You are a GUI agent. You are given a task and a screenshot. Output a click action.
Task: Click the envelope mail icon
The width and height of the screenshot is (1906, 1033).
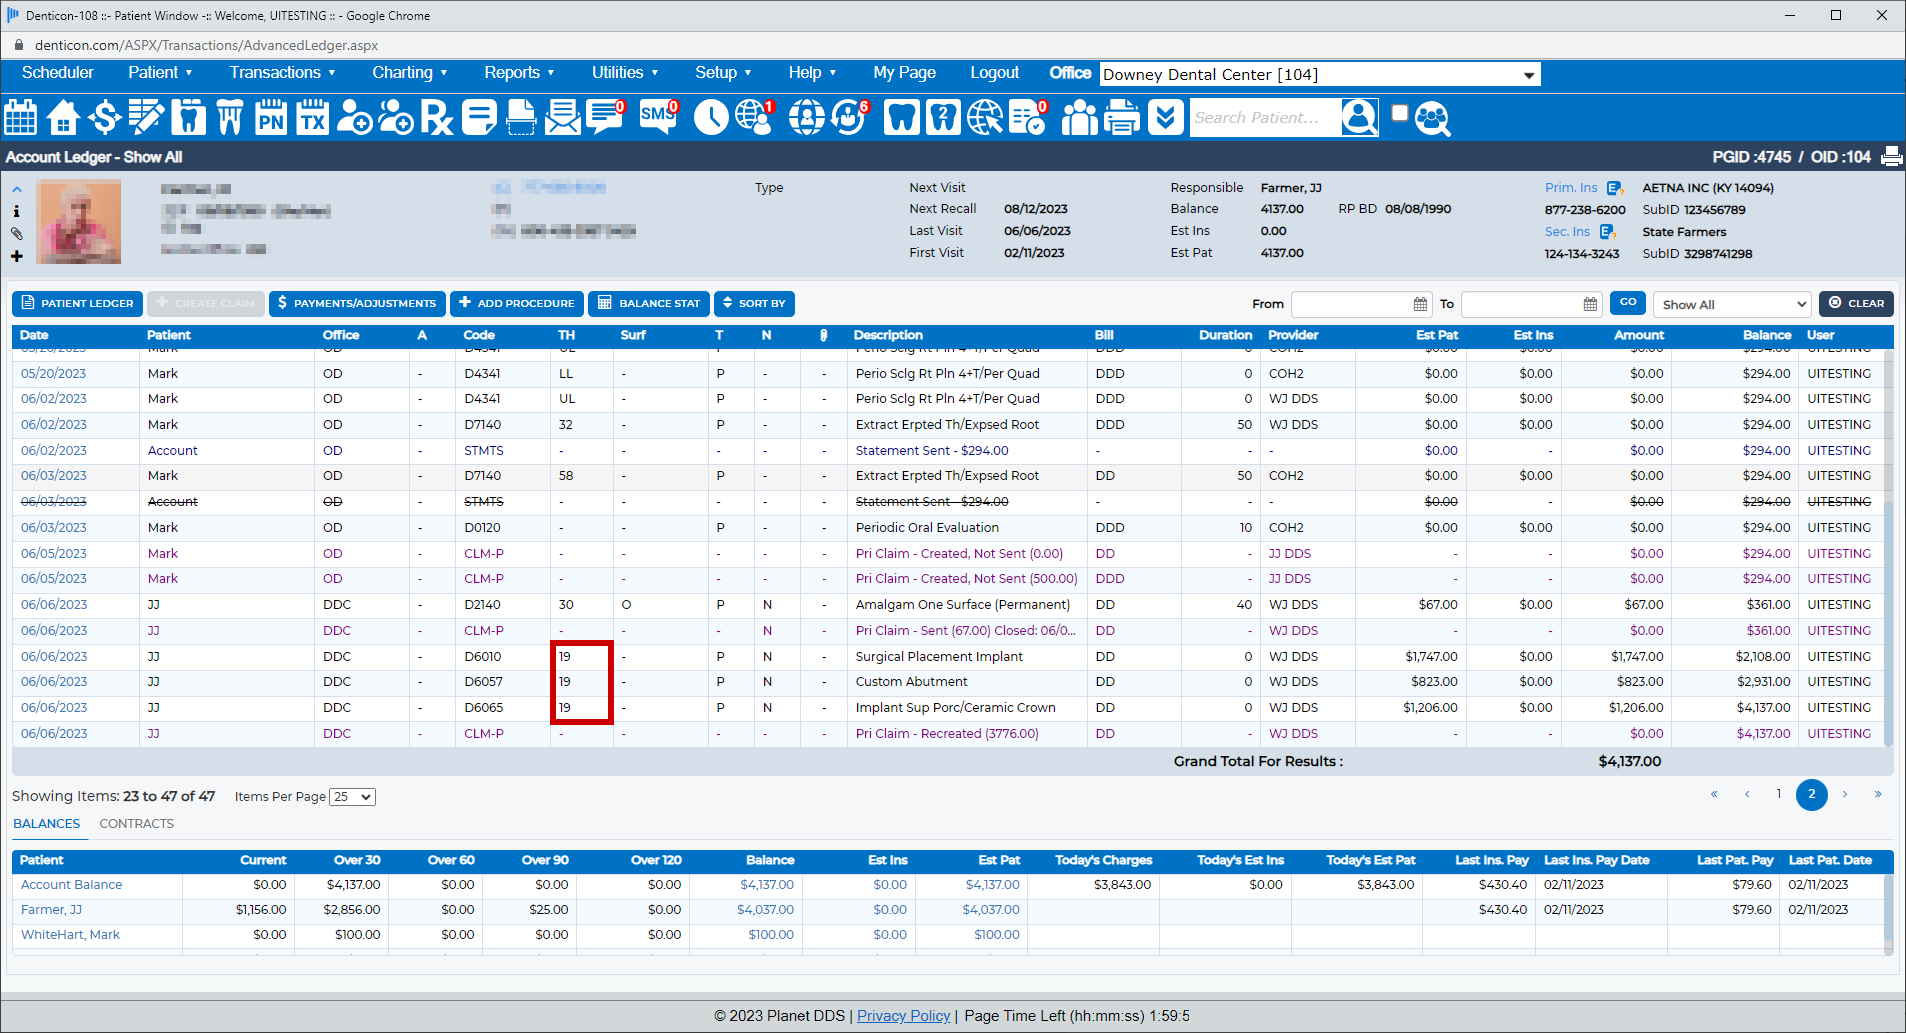tap(562, 118)
